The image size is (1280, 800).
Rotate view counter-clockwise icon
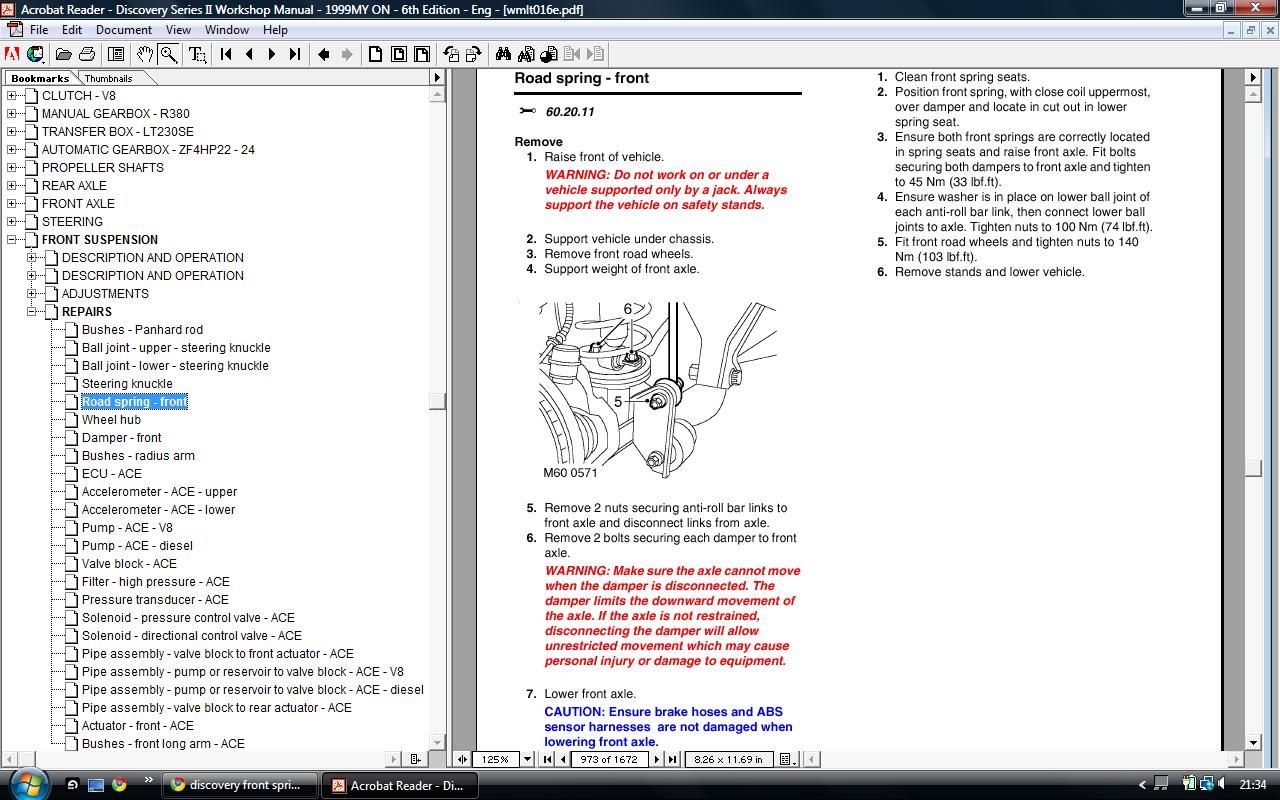coord(451,54)
